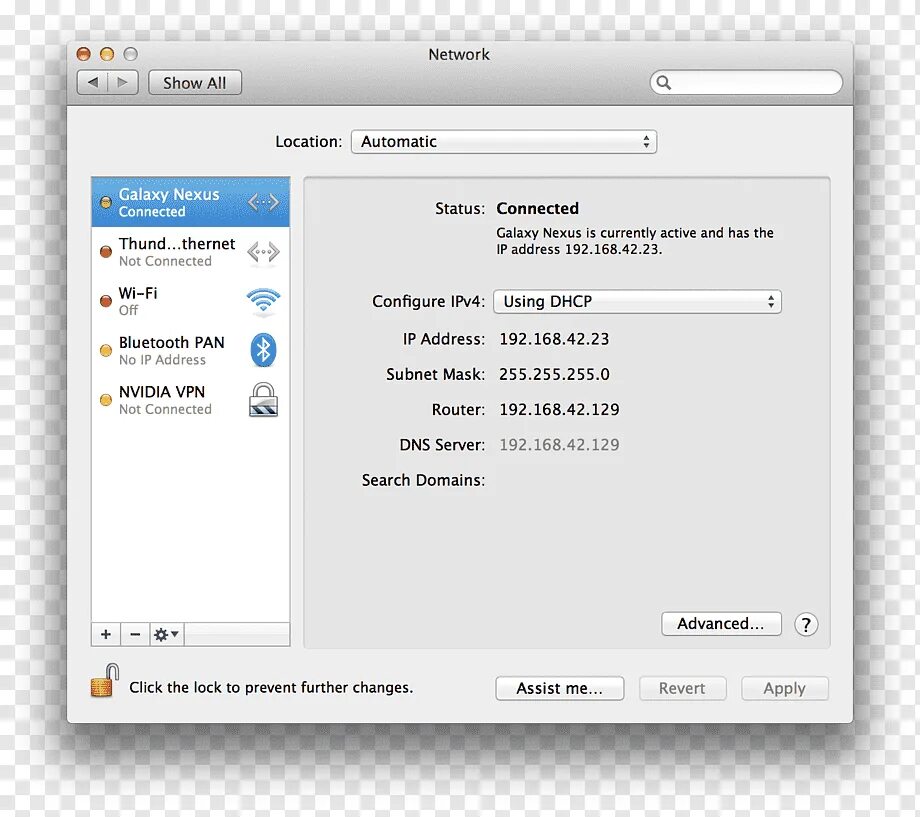Go forward with the right arrow button
The height and width of the screenshot is (817, 920).
pyautogui.click(x=123, y=83)
